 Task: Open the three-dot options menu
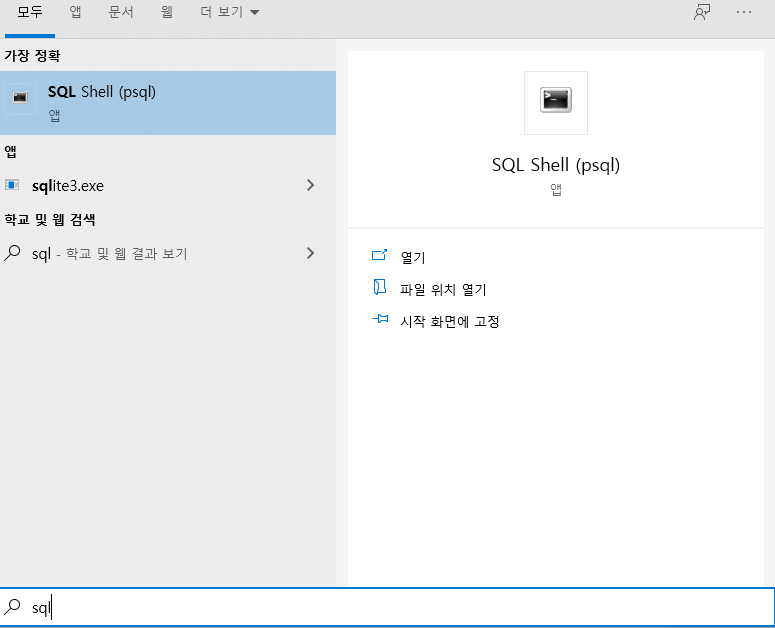(744, 12)
